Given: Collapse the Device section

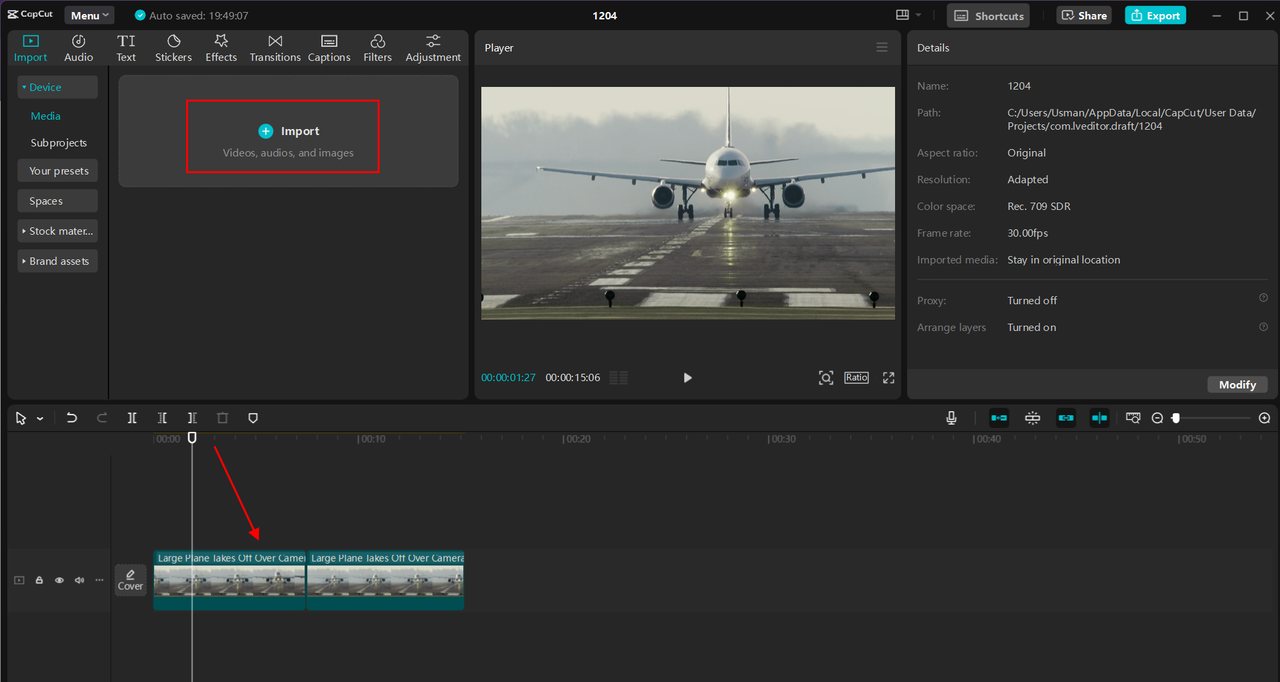Looking at the screenshot, I should (x=57, y=87).
